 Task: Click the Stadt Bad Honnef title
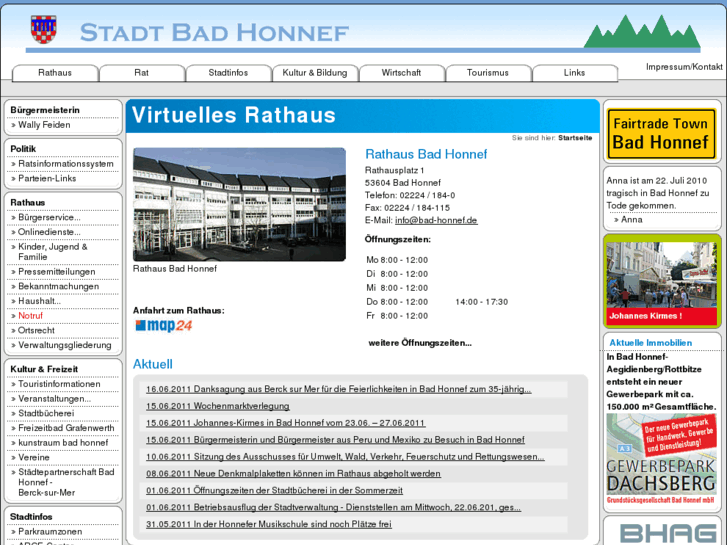click(214, 33)
